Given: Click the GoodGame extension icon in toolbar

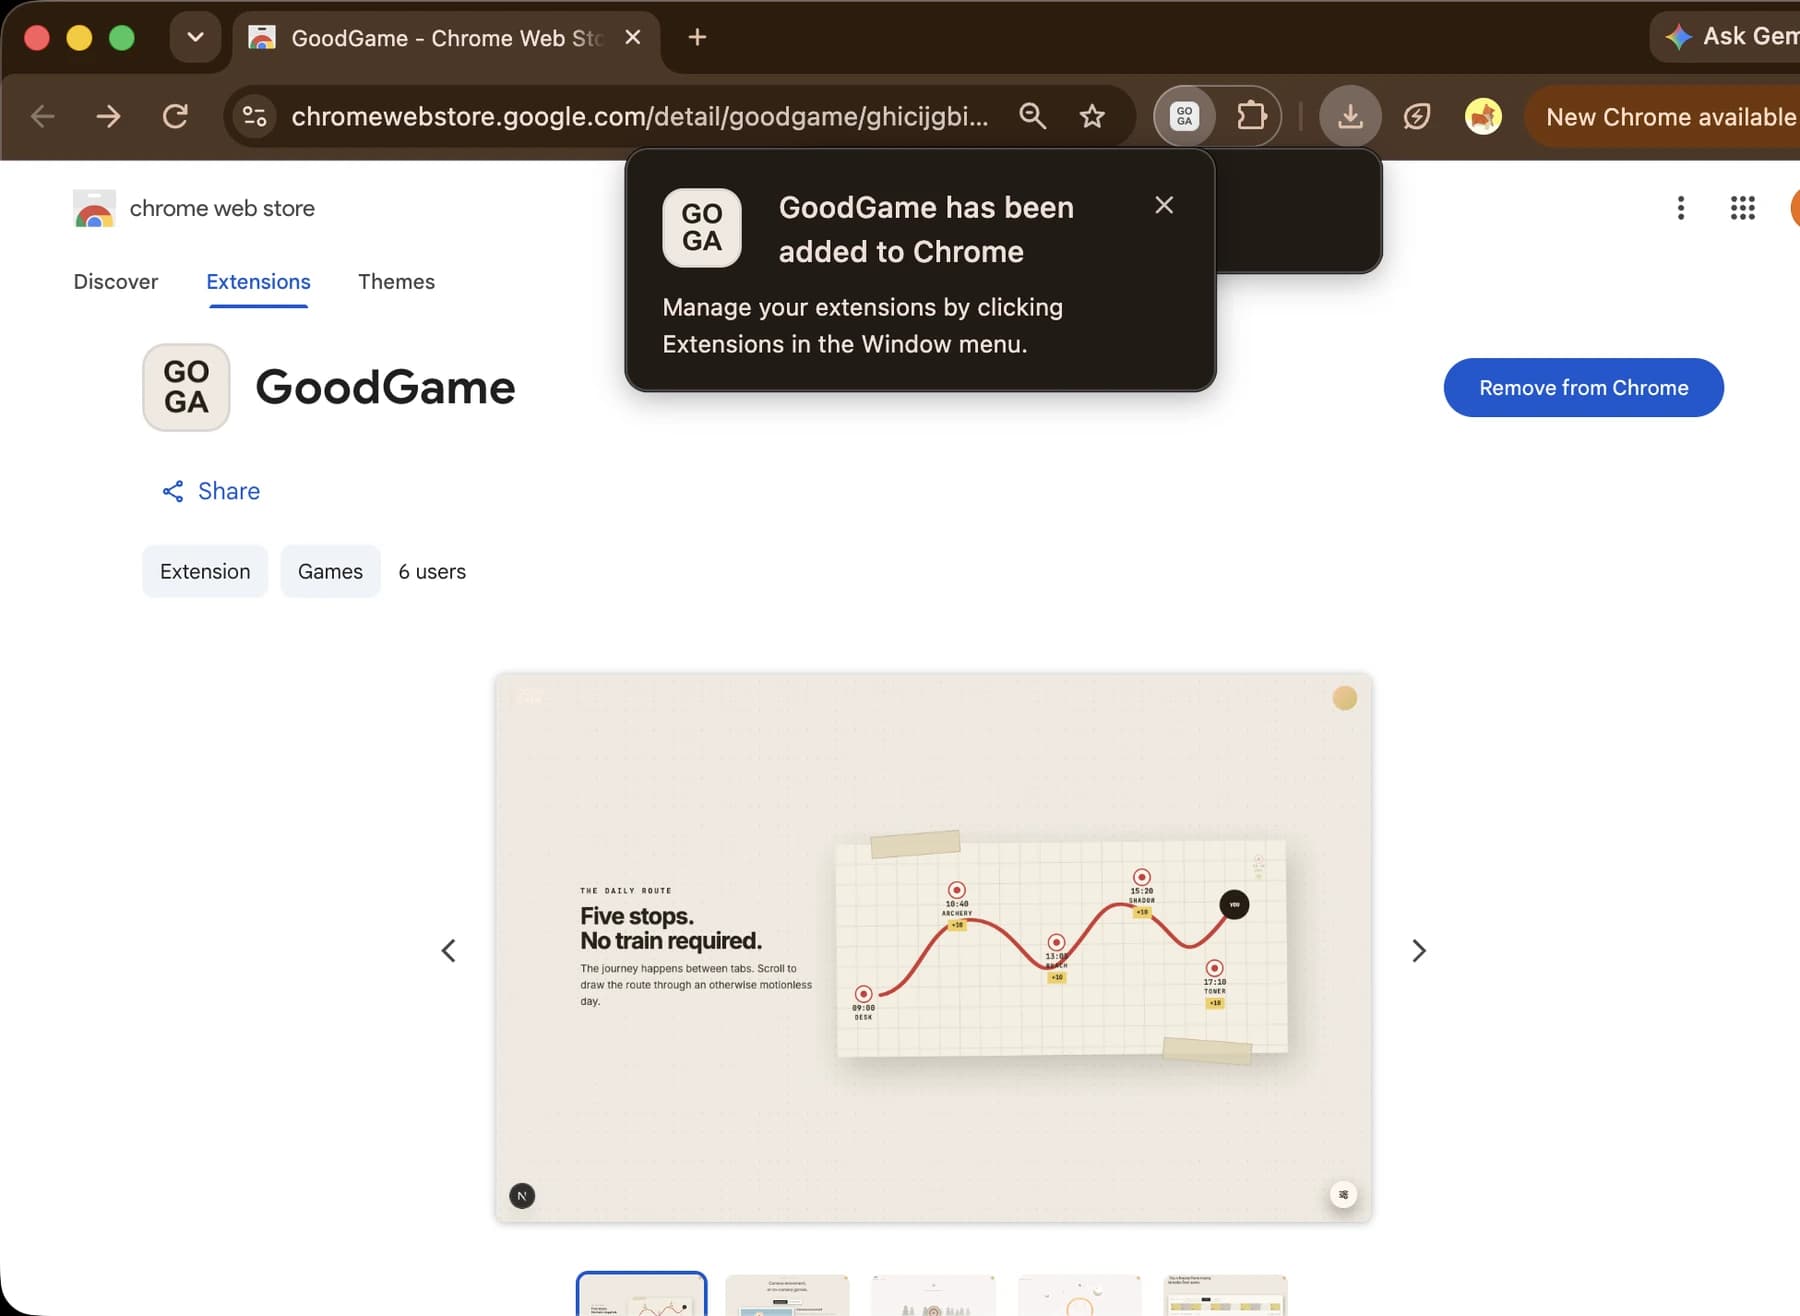Looking at the screenshot, I should [x=1184, y=116].
